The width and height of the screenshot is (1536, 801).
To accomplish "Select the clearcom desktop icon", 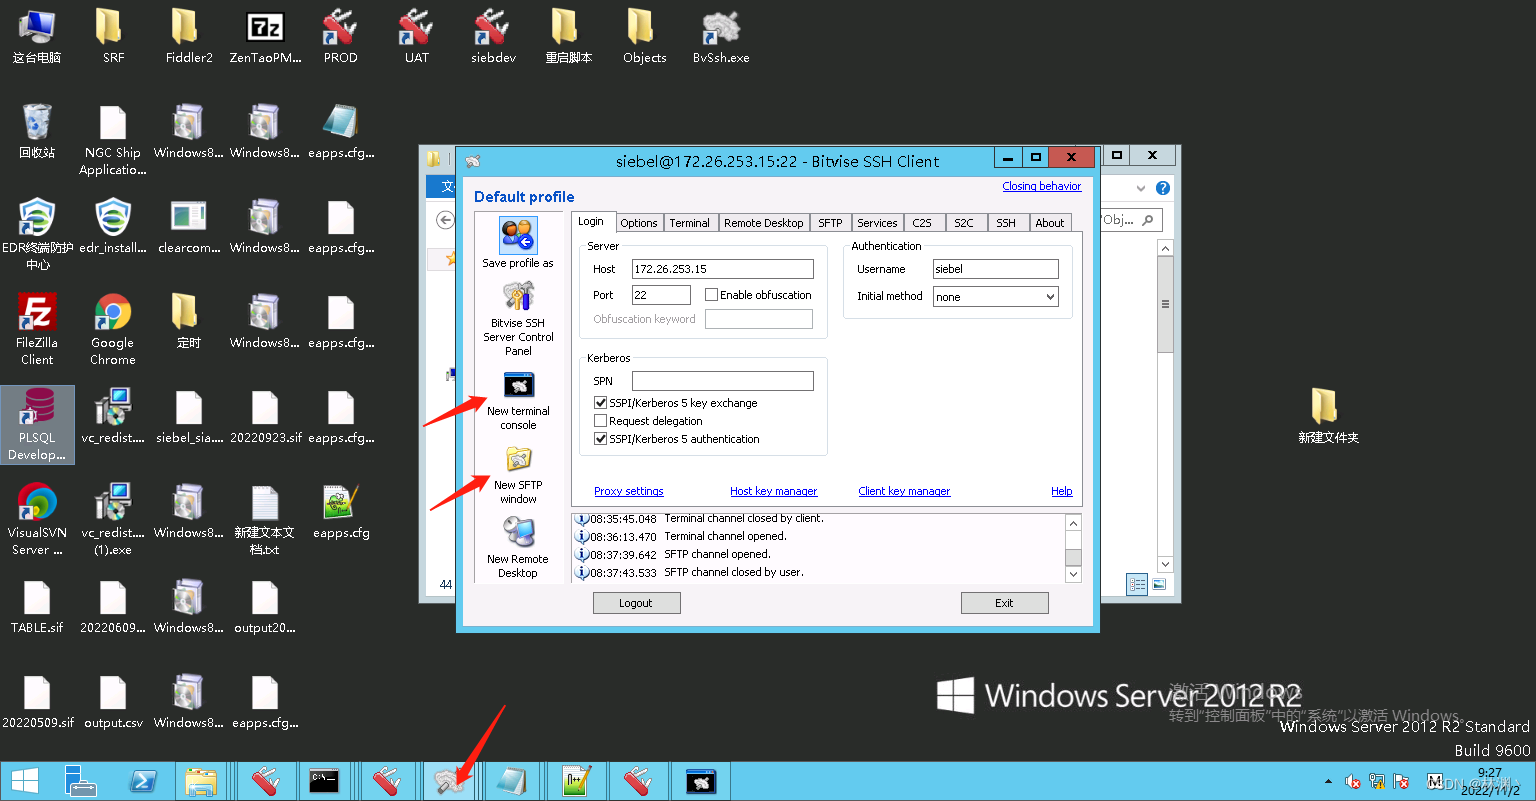I will [189, 226].
